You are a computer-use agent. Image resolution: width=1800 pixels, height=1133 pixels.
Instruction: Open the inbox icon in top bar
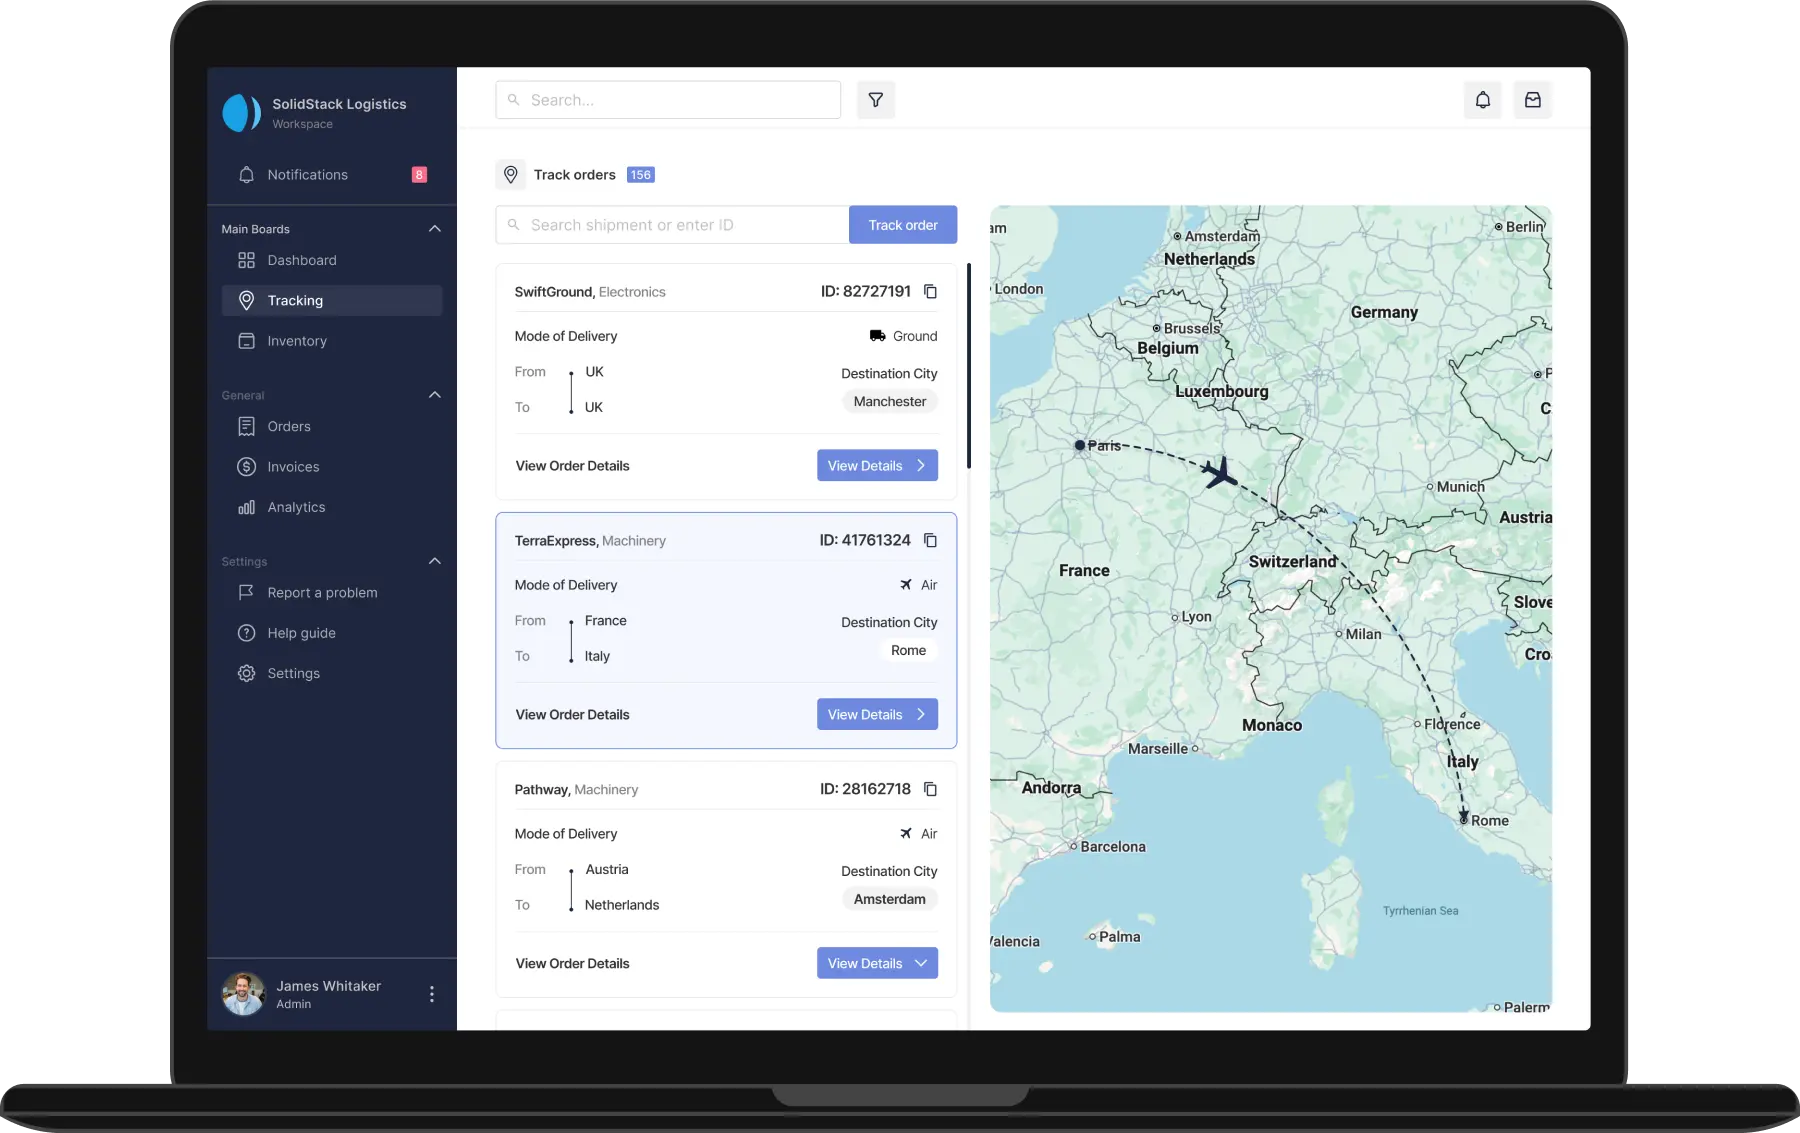tap(1532, 100)
